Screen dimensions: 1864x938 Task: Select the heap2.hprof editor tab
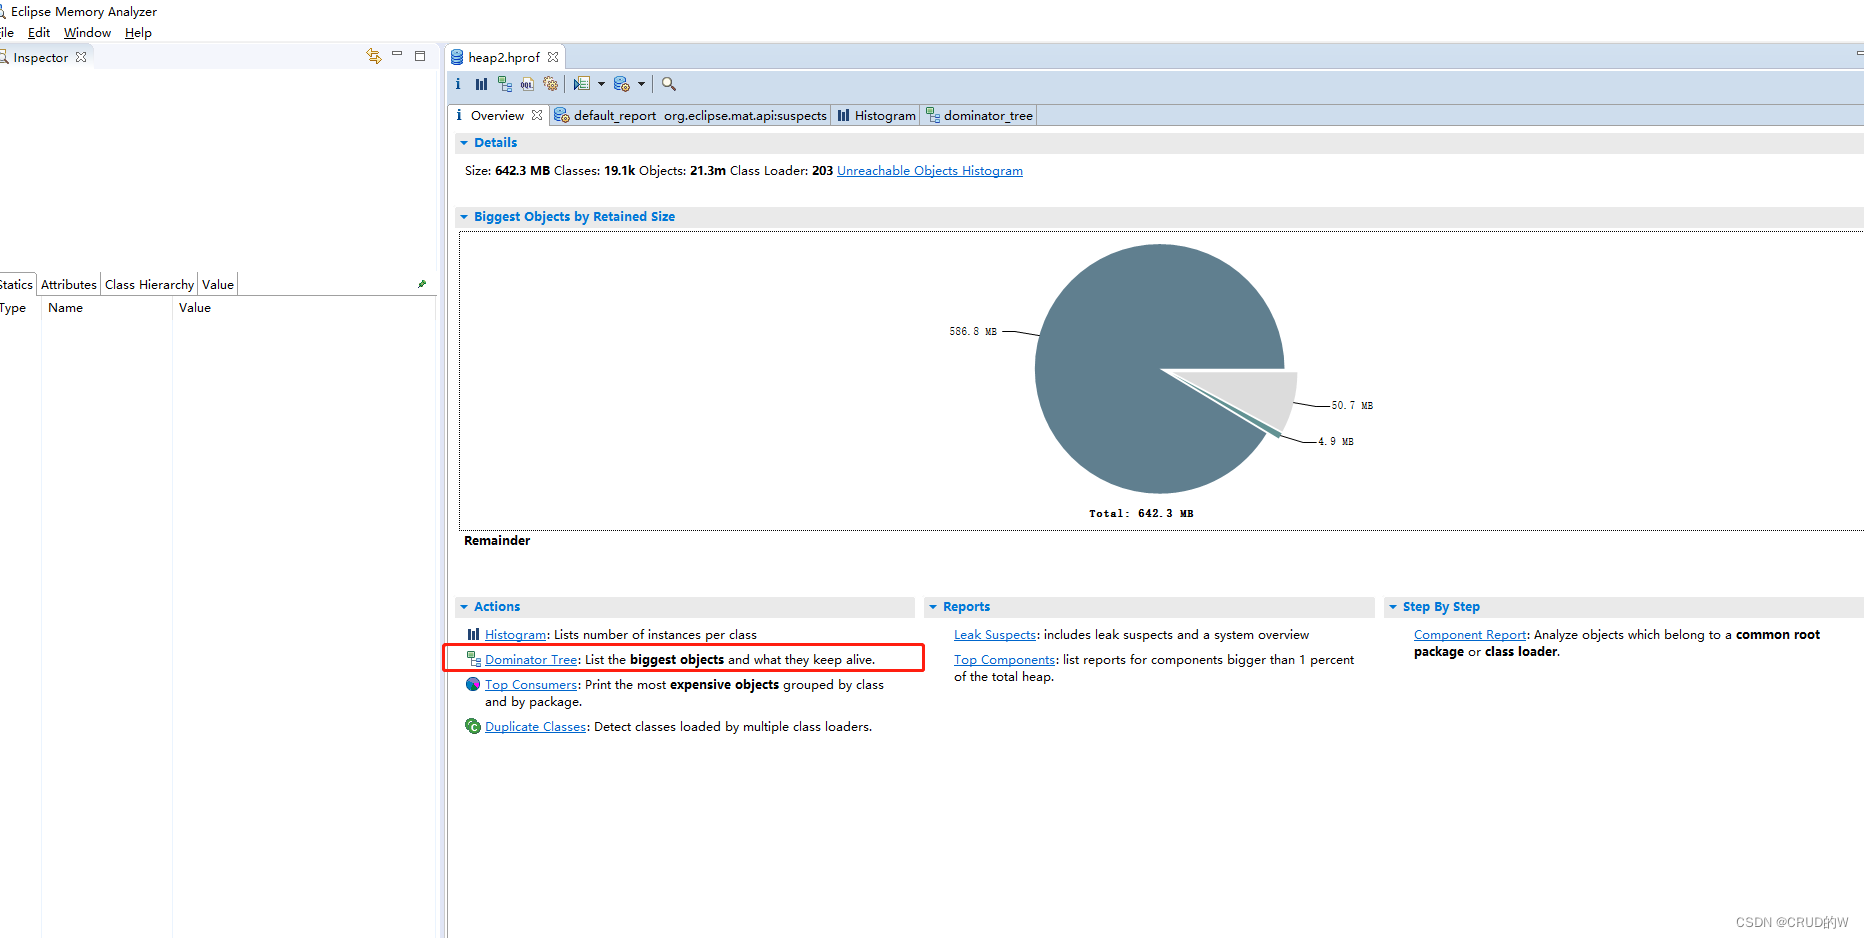504,57
